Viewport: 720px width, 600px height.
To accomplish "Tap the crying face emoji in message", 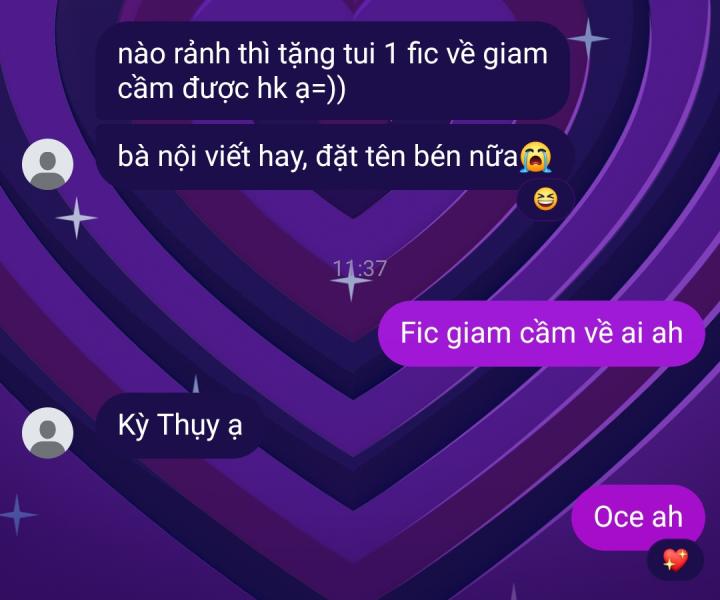I will [x=535, y=157].
